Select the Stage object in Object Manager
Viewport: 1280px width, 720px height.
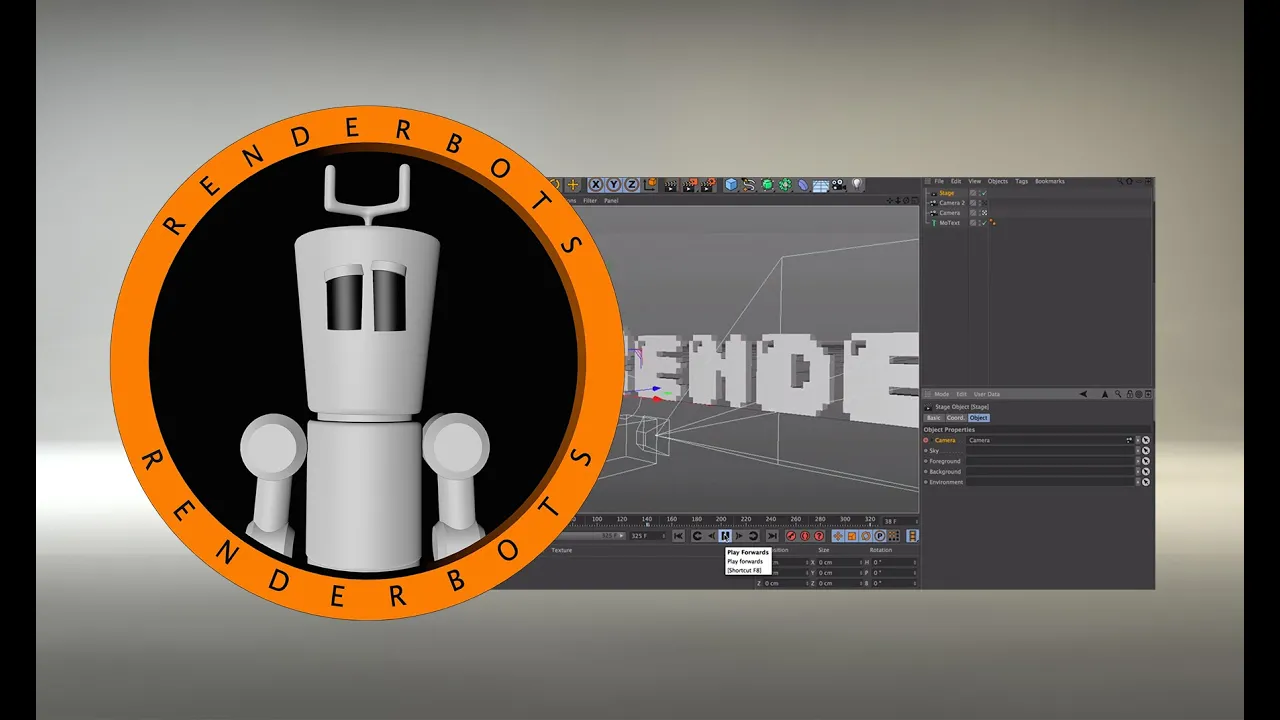[x=947, y=193]
